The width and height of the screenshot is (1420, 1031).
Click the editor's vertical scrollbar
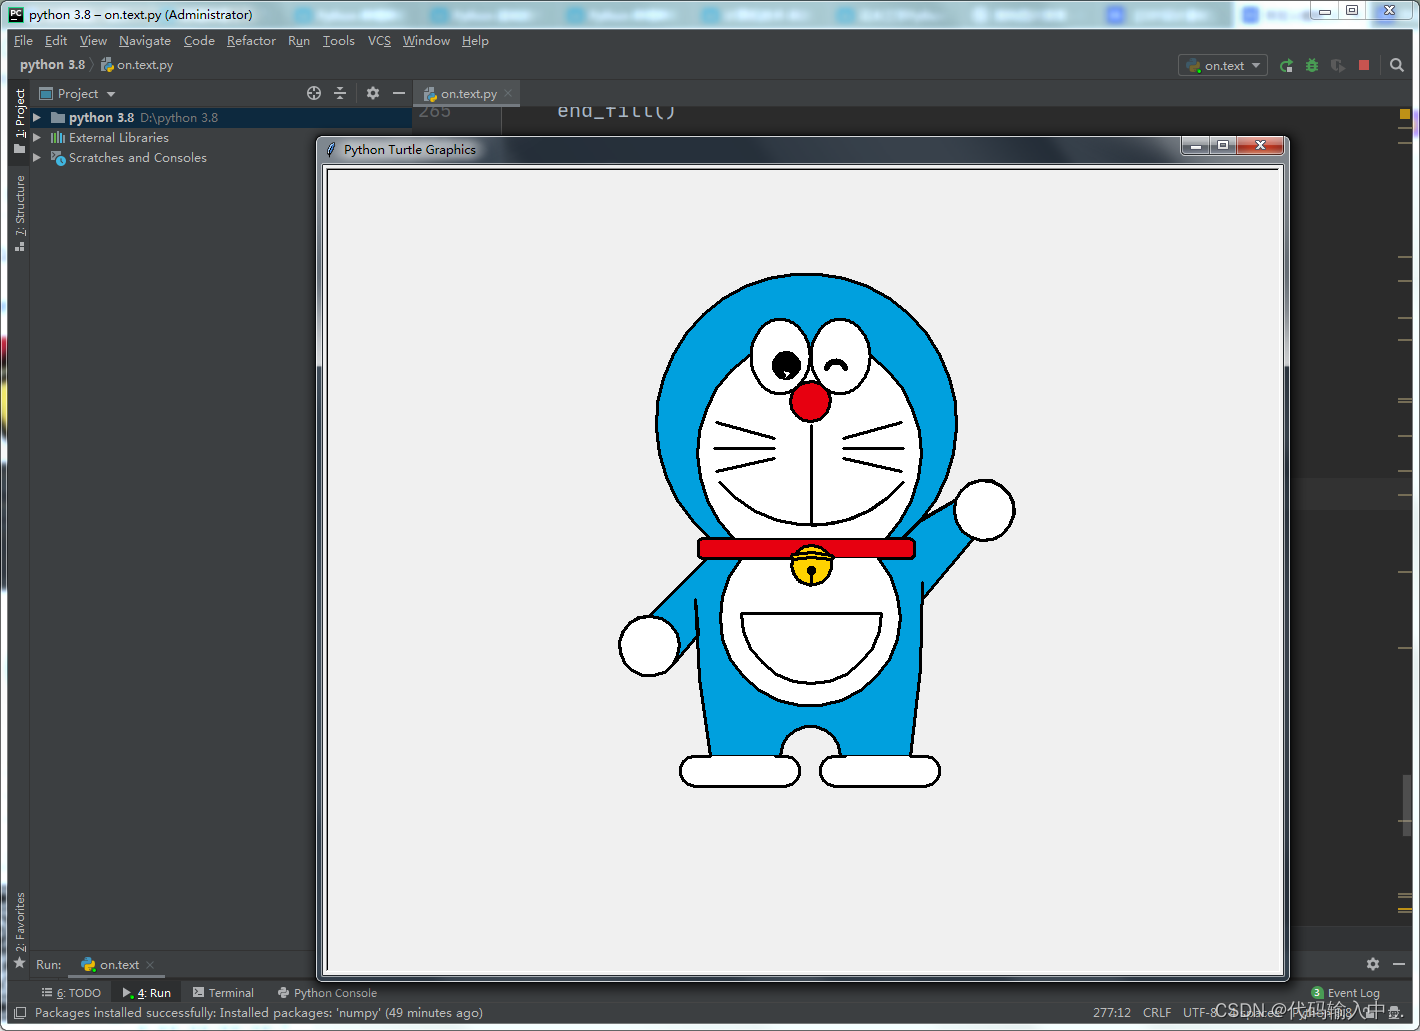1405,805
